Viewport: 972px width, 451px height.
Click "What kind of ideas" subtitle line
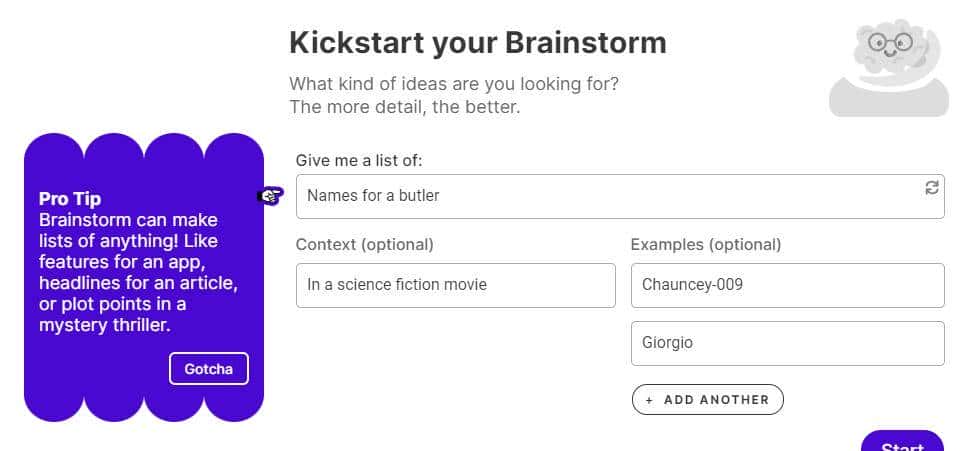454,84
